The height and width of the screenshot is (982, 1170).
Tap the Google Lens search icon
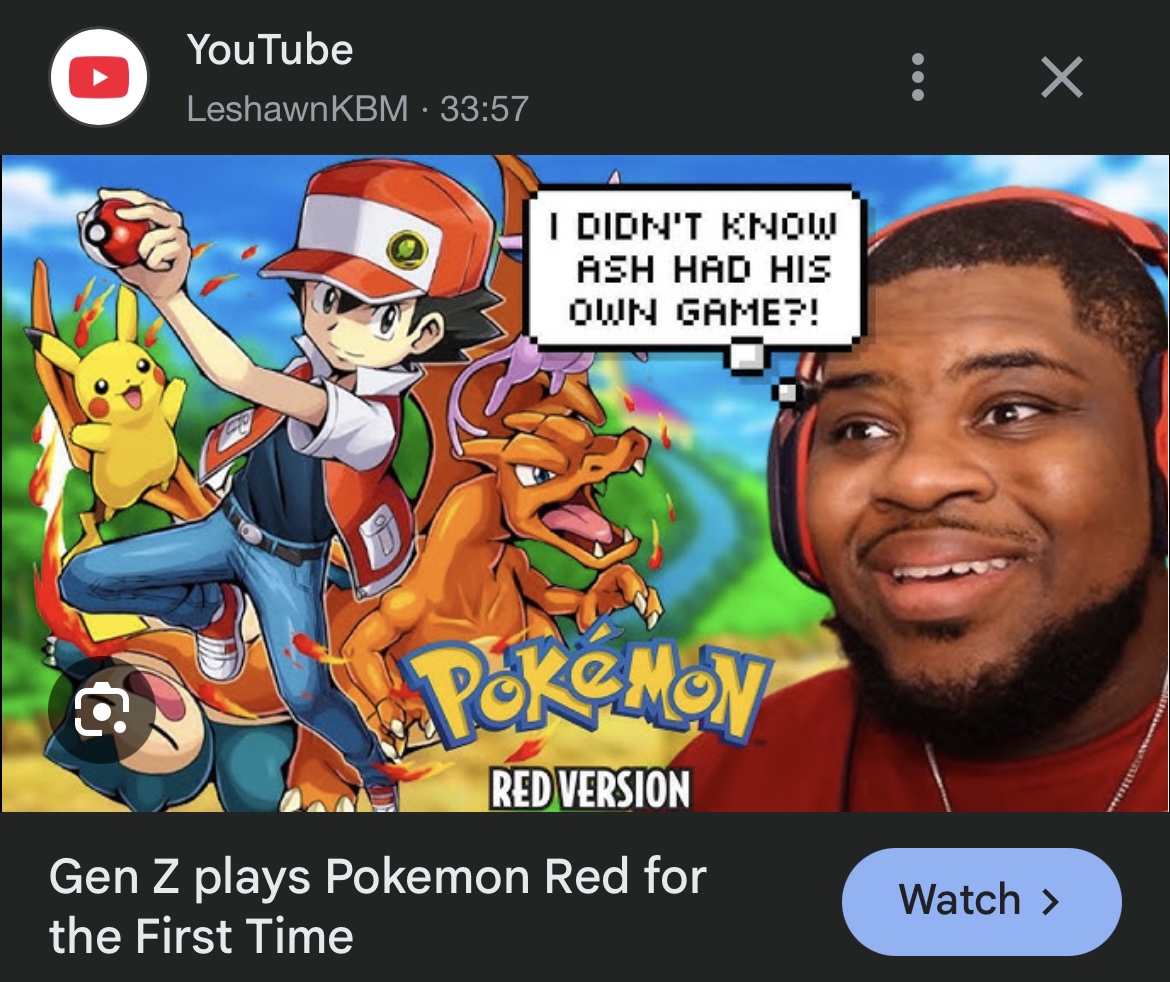[x=102, y=710]
